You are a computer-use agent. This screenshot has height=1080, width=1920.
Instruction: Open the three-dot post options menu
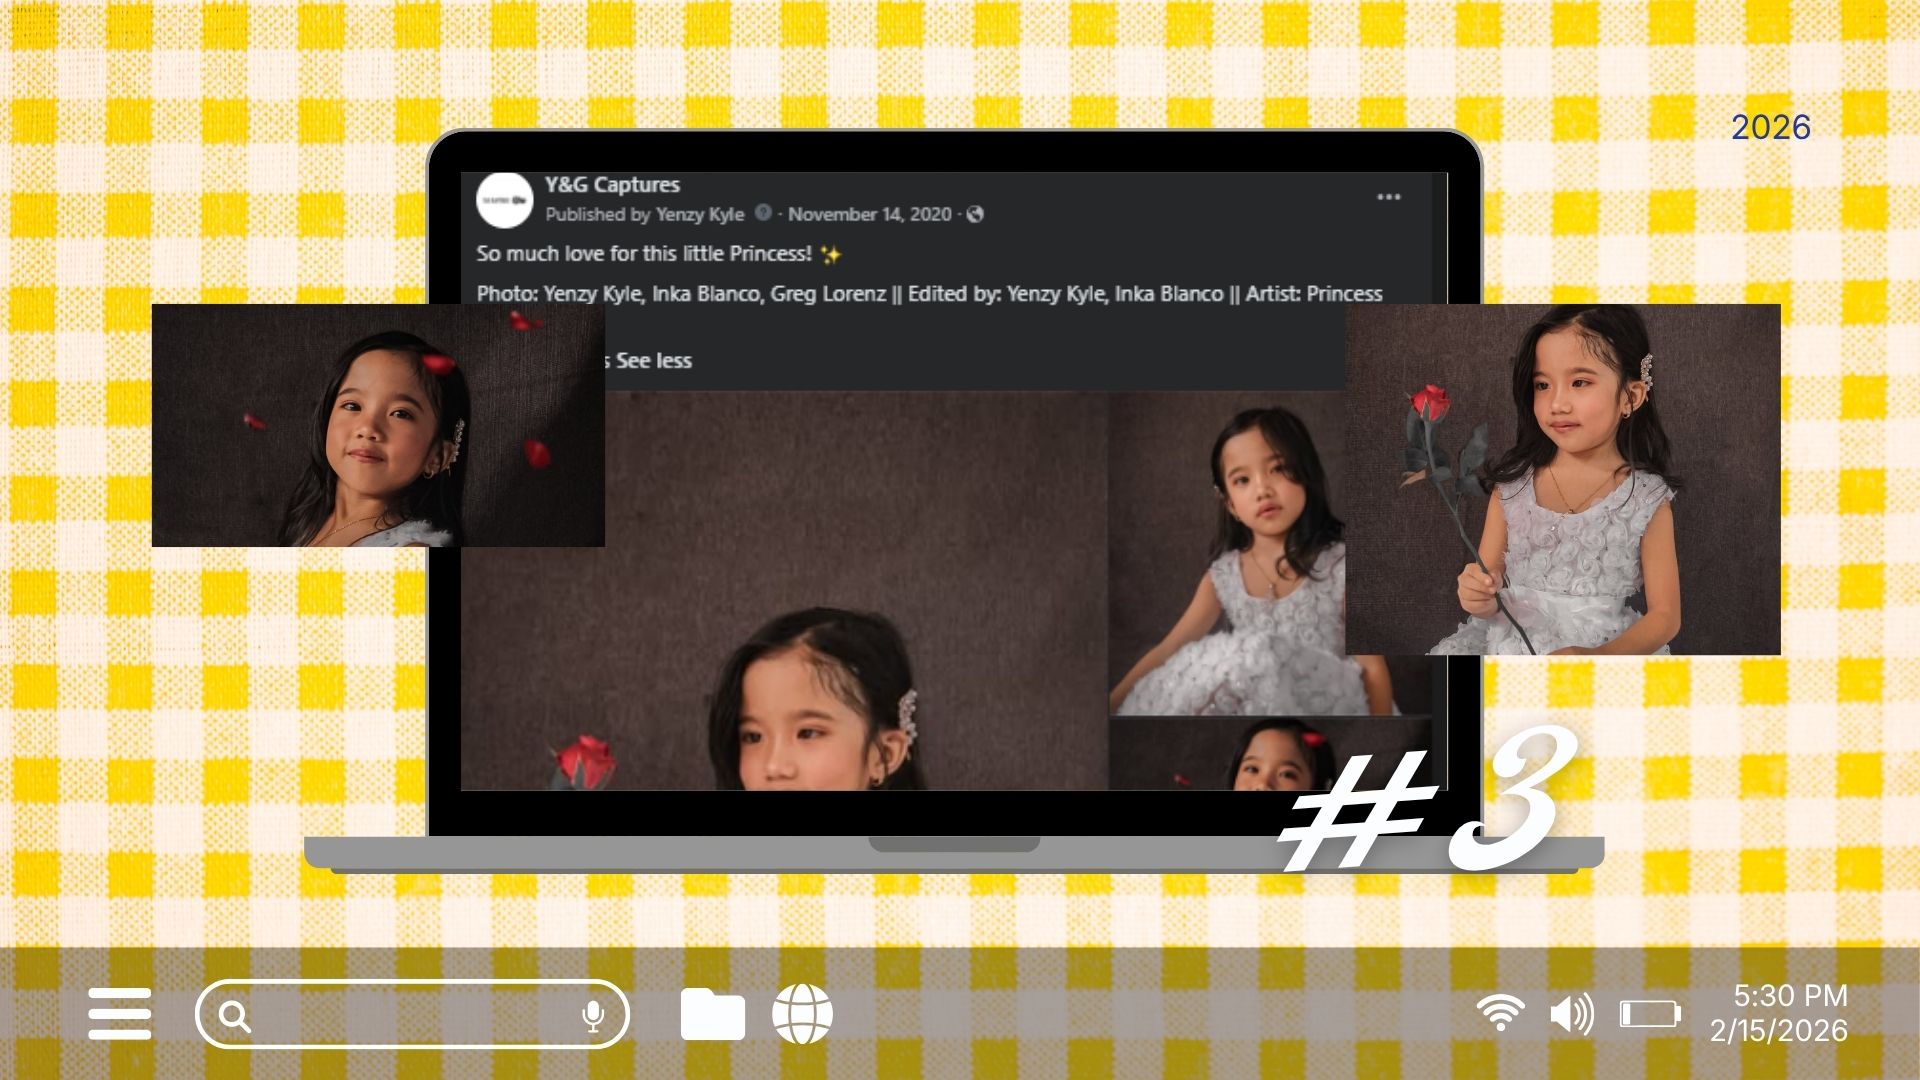pos(1389,197)
